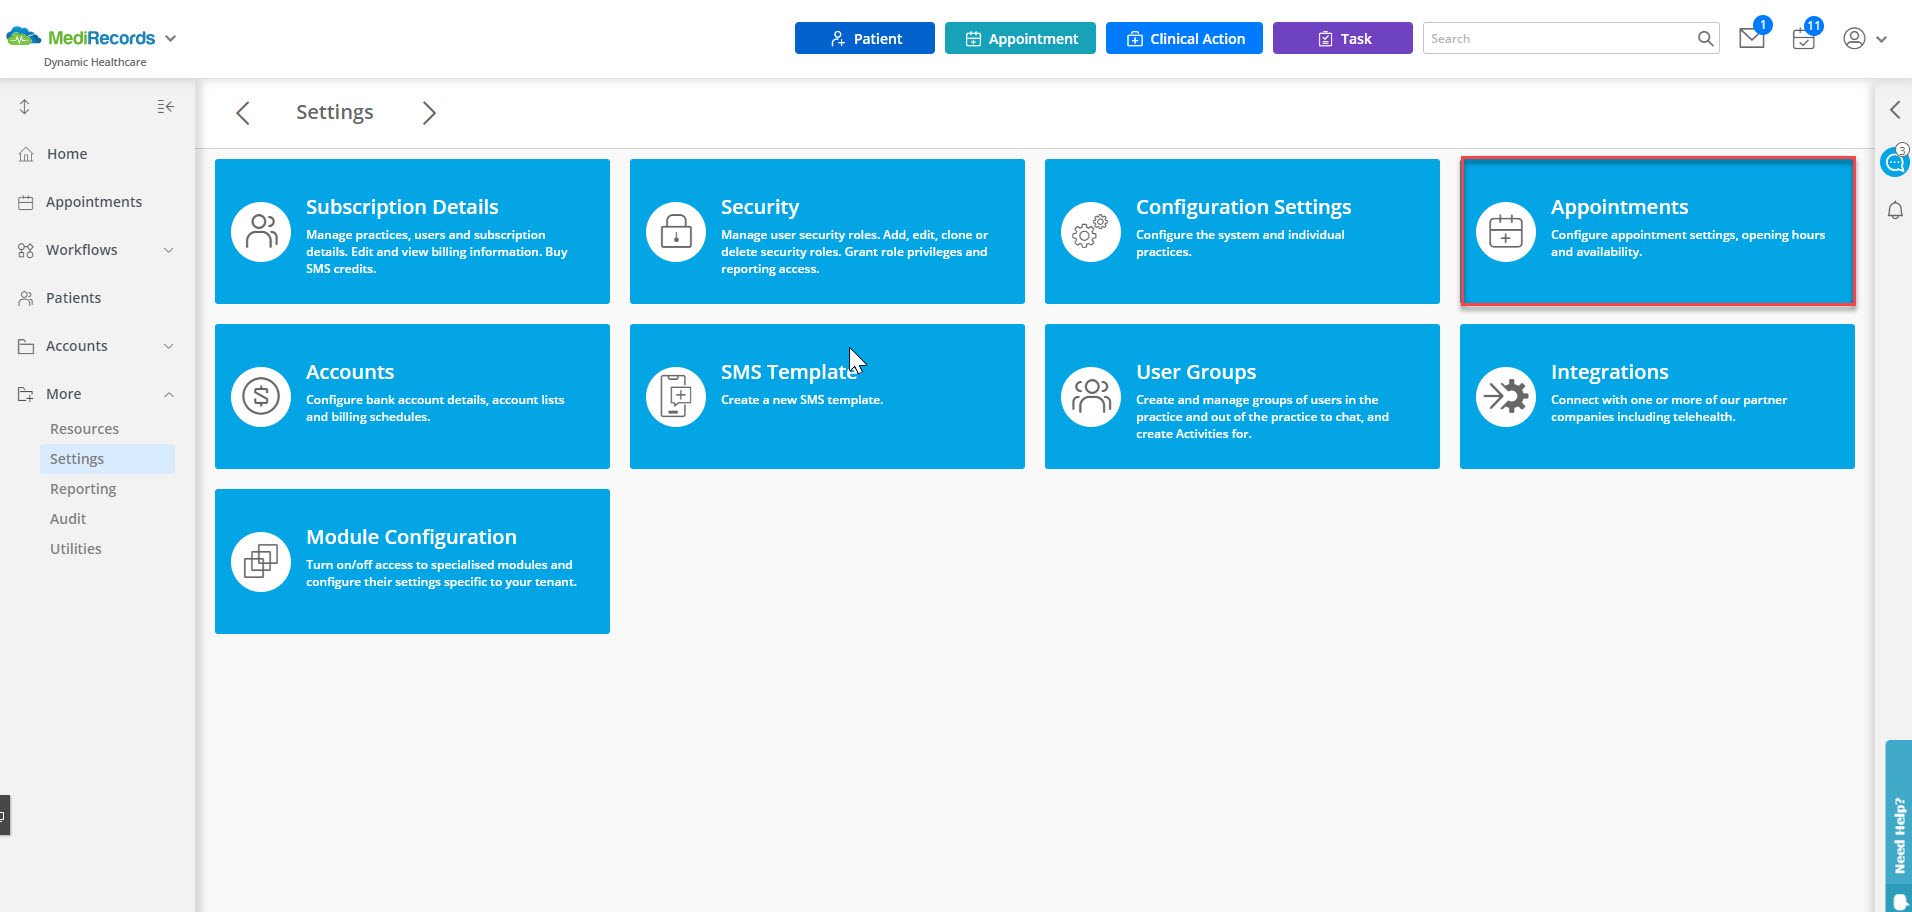Expand the Accounts sidebar section

point(168,345)
